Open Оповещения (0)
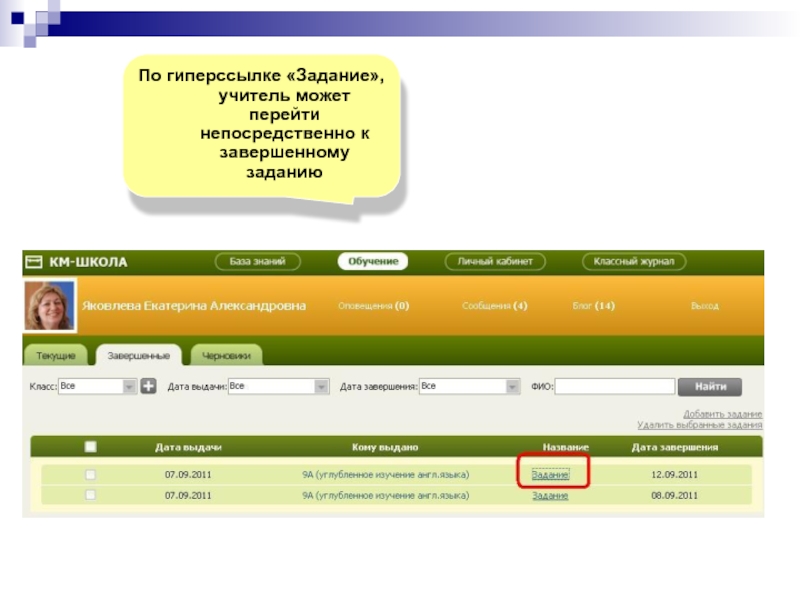This screenshot has height=600, width=800. click(373, 306)
